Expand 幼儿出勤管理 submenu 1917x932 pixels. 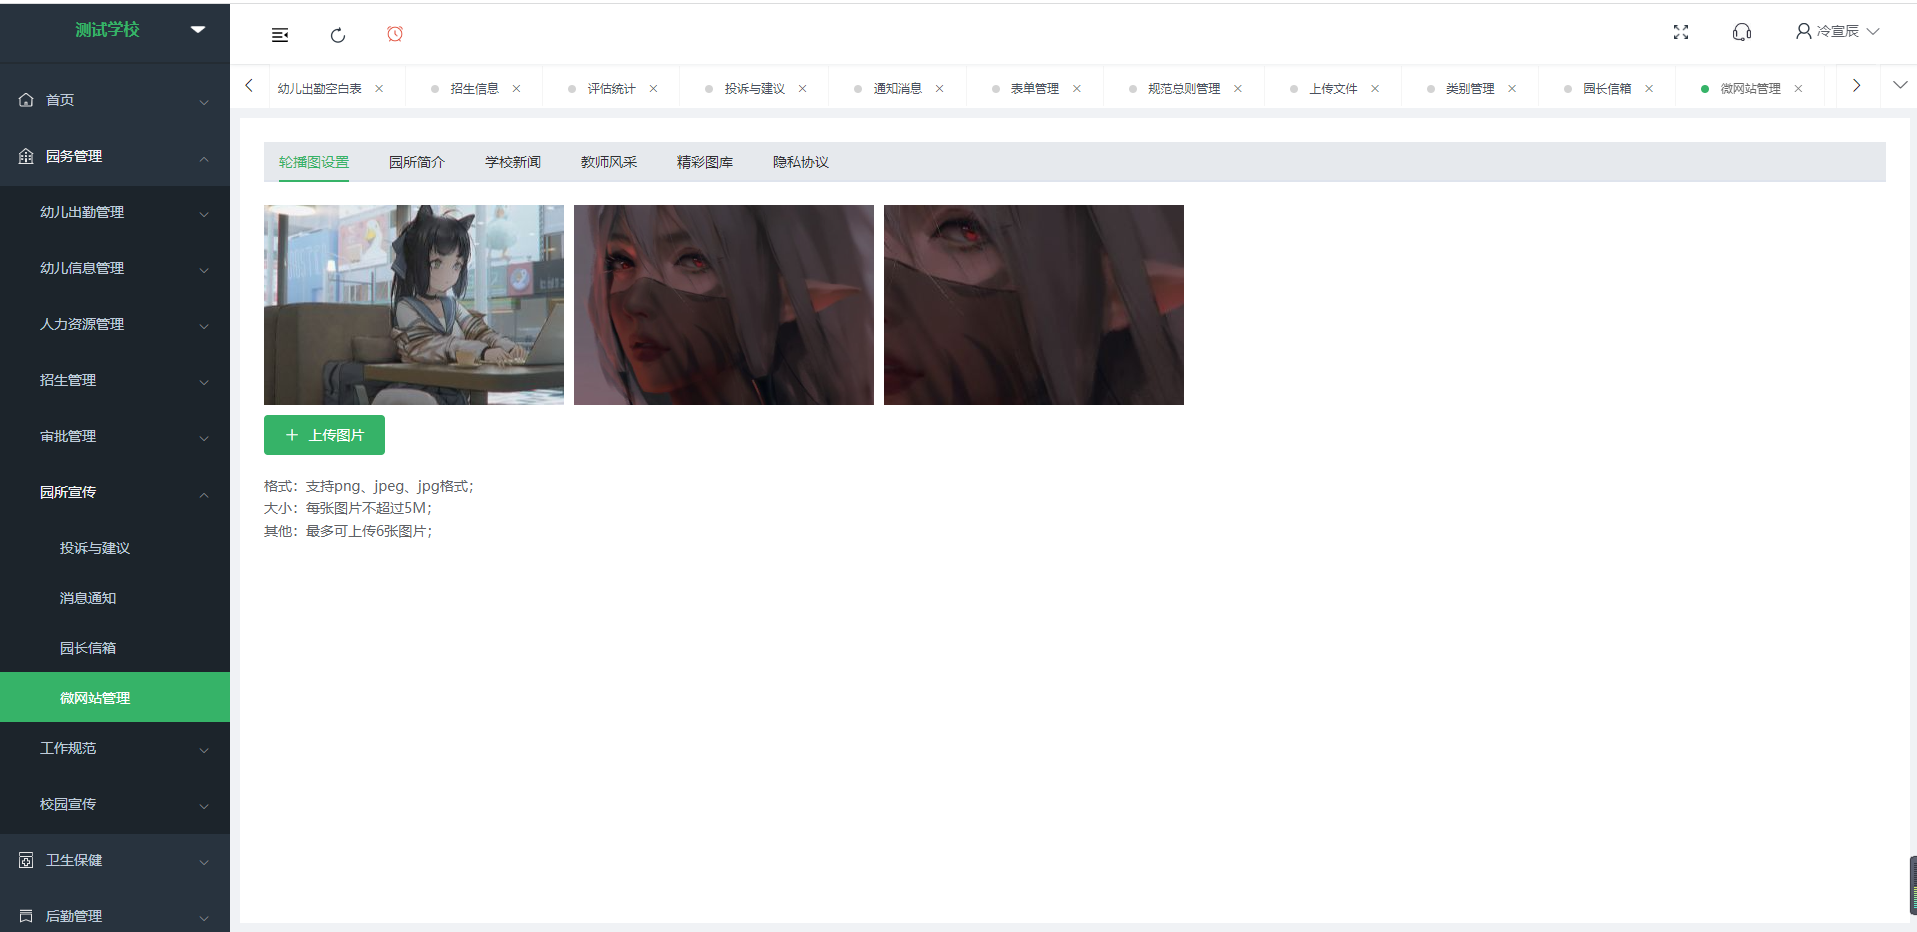click(204, 214)
